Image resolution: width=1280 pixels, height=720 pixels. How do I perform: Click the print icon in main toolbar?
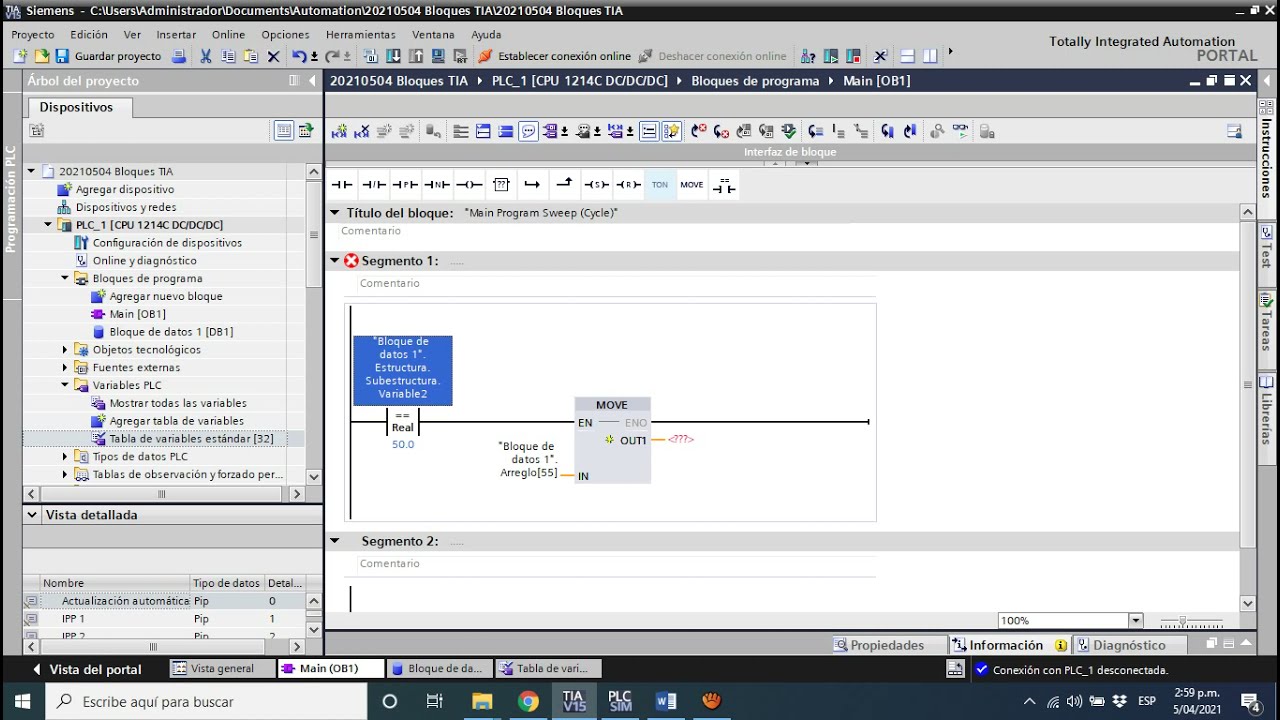tap(178, 56)
